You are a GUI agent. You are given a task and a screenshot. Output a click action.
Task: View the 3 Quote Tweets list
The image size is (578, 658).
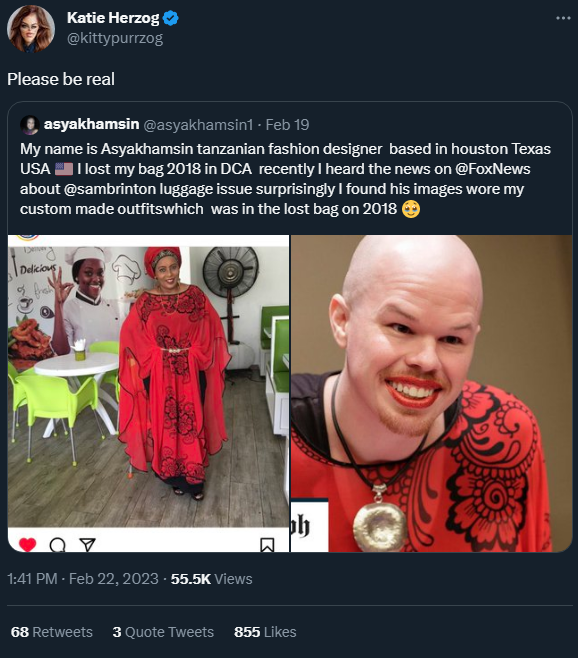pos(163,632)
